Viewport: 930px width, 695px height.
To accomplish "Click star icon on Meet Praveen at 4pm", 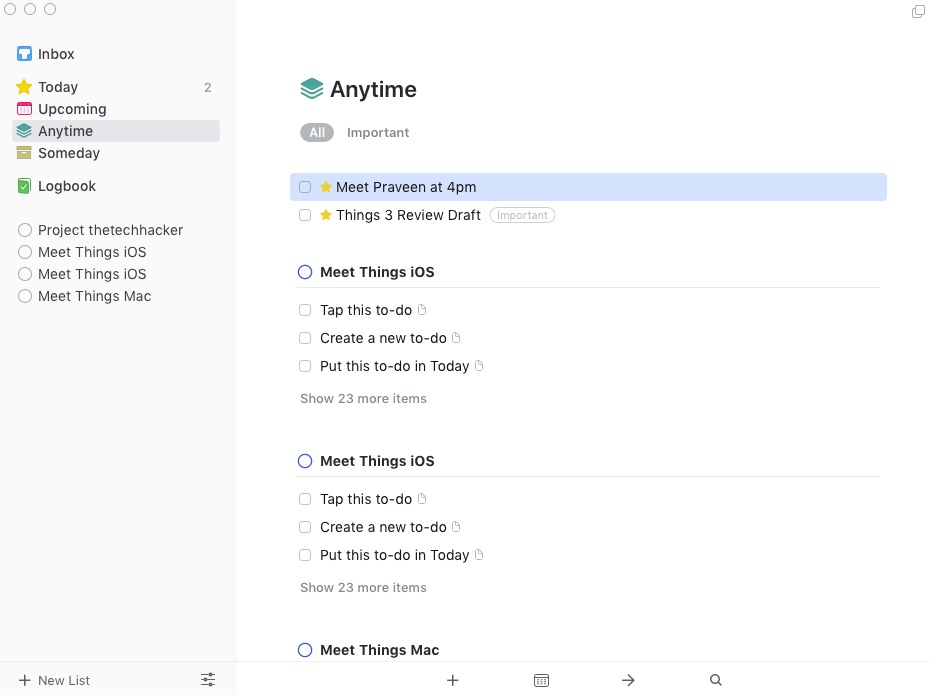I will coord(326,187).
